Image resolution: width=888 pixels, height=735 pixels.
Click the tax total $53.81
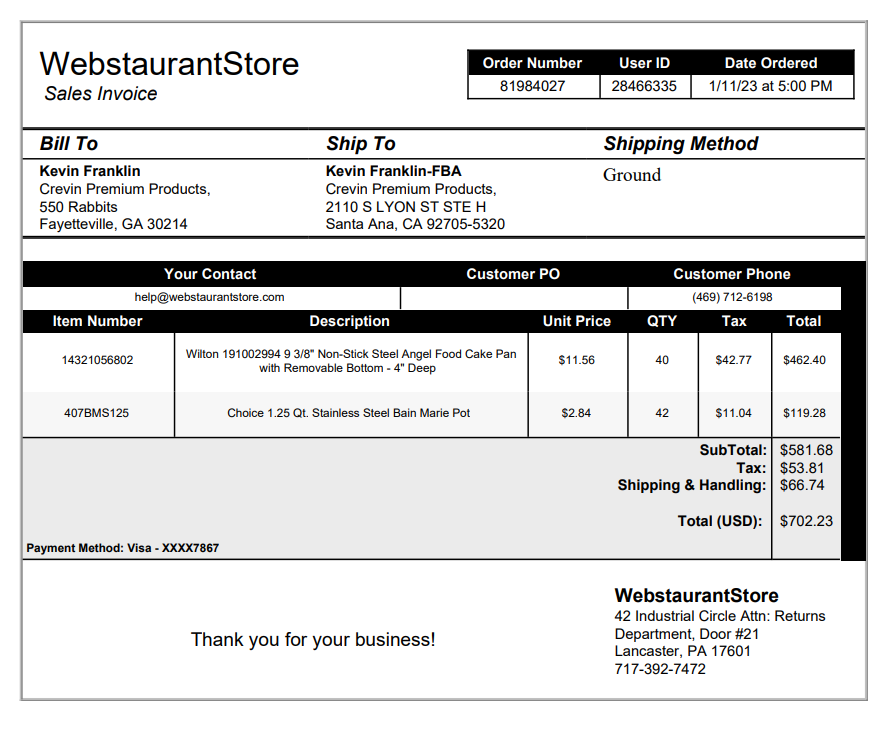[802, 468]
